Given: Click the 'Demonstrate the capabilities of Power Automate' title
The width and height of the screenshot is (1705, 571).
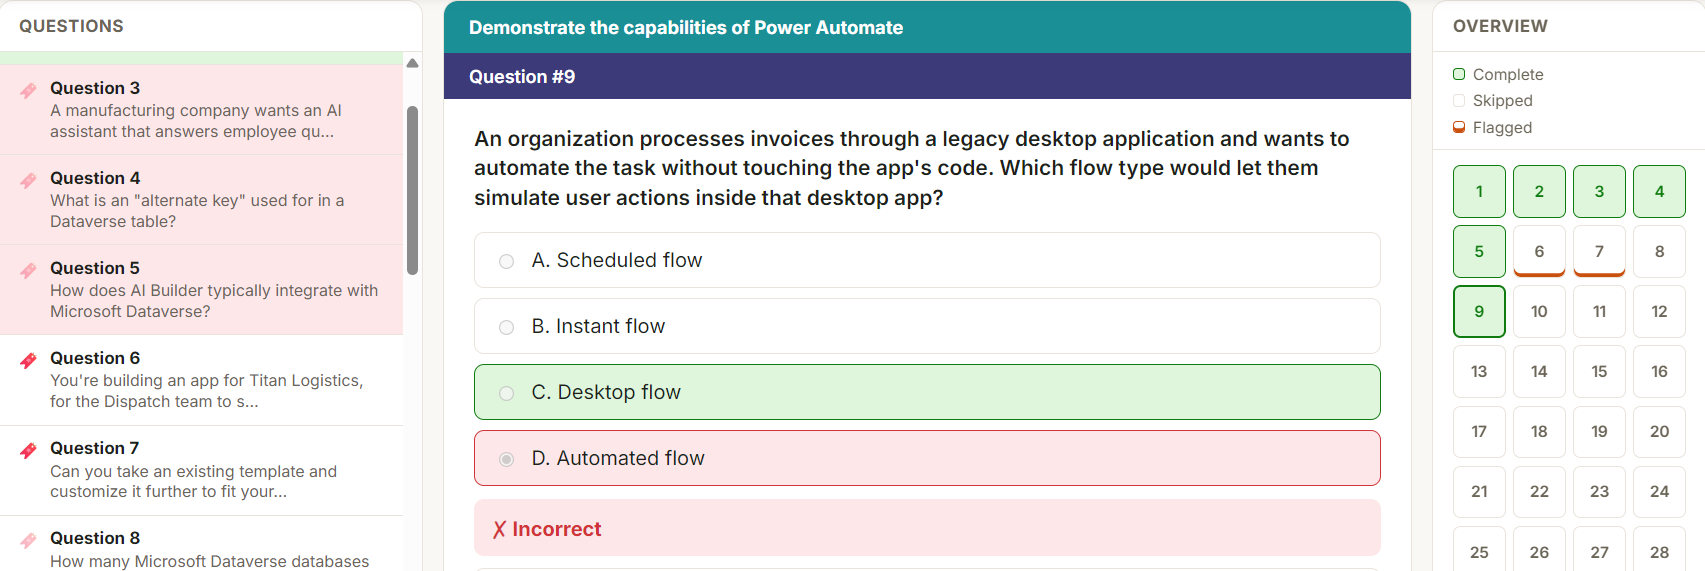Looking at the screenshot, I should (686, 28).
